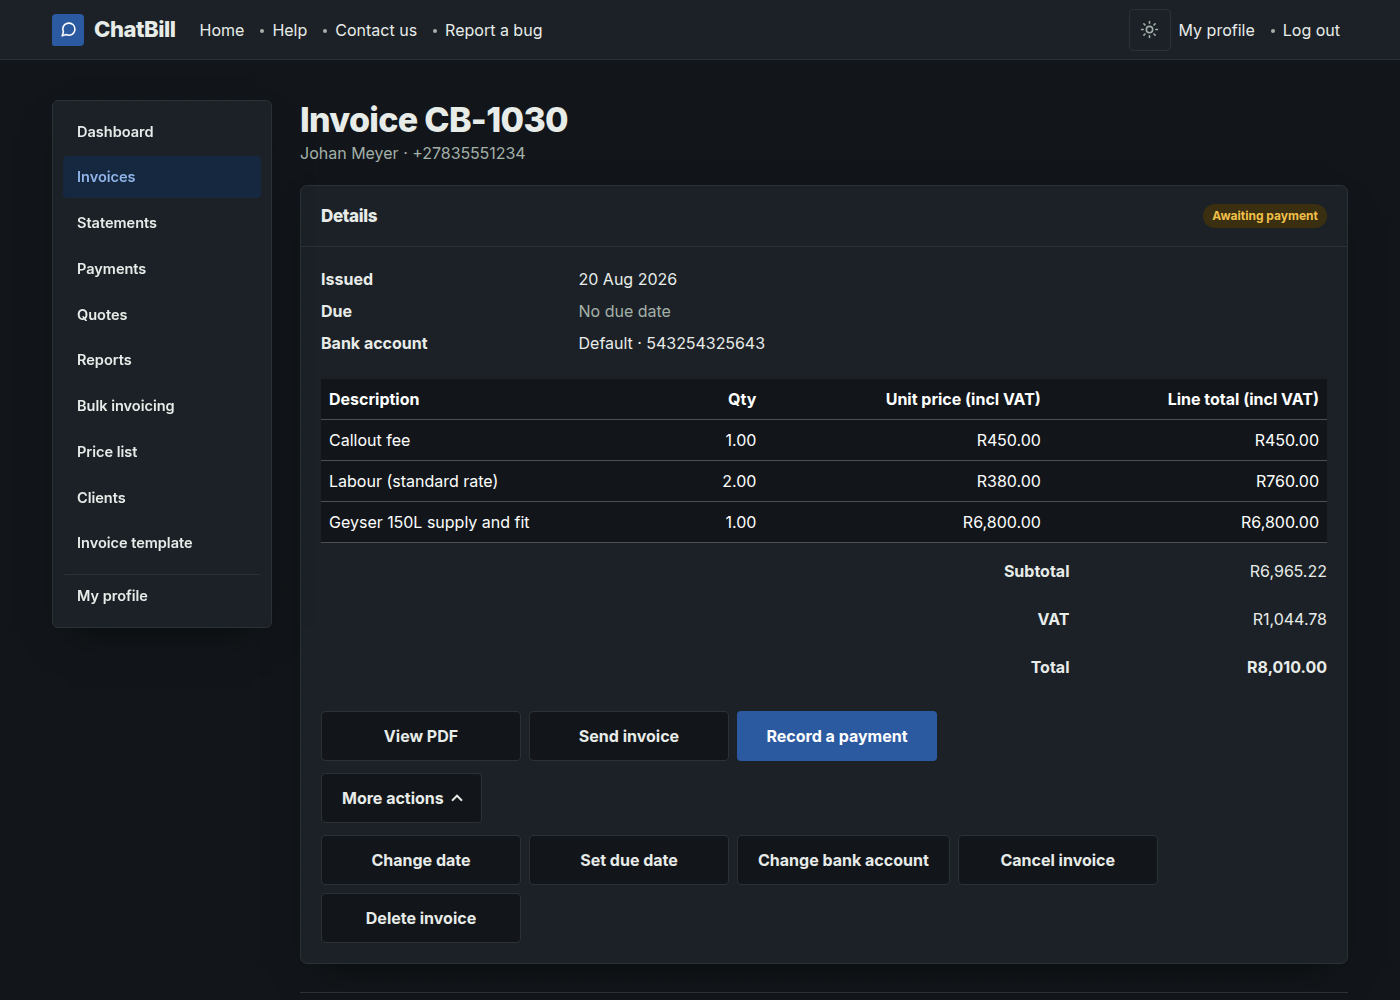Click the Labour (standard rate) row description
The image size is (1400, 1000).
click(414, 481)
